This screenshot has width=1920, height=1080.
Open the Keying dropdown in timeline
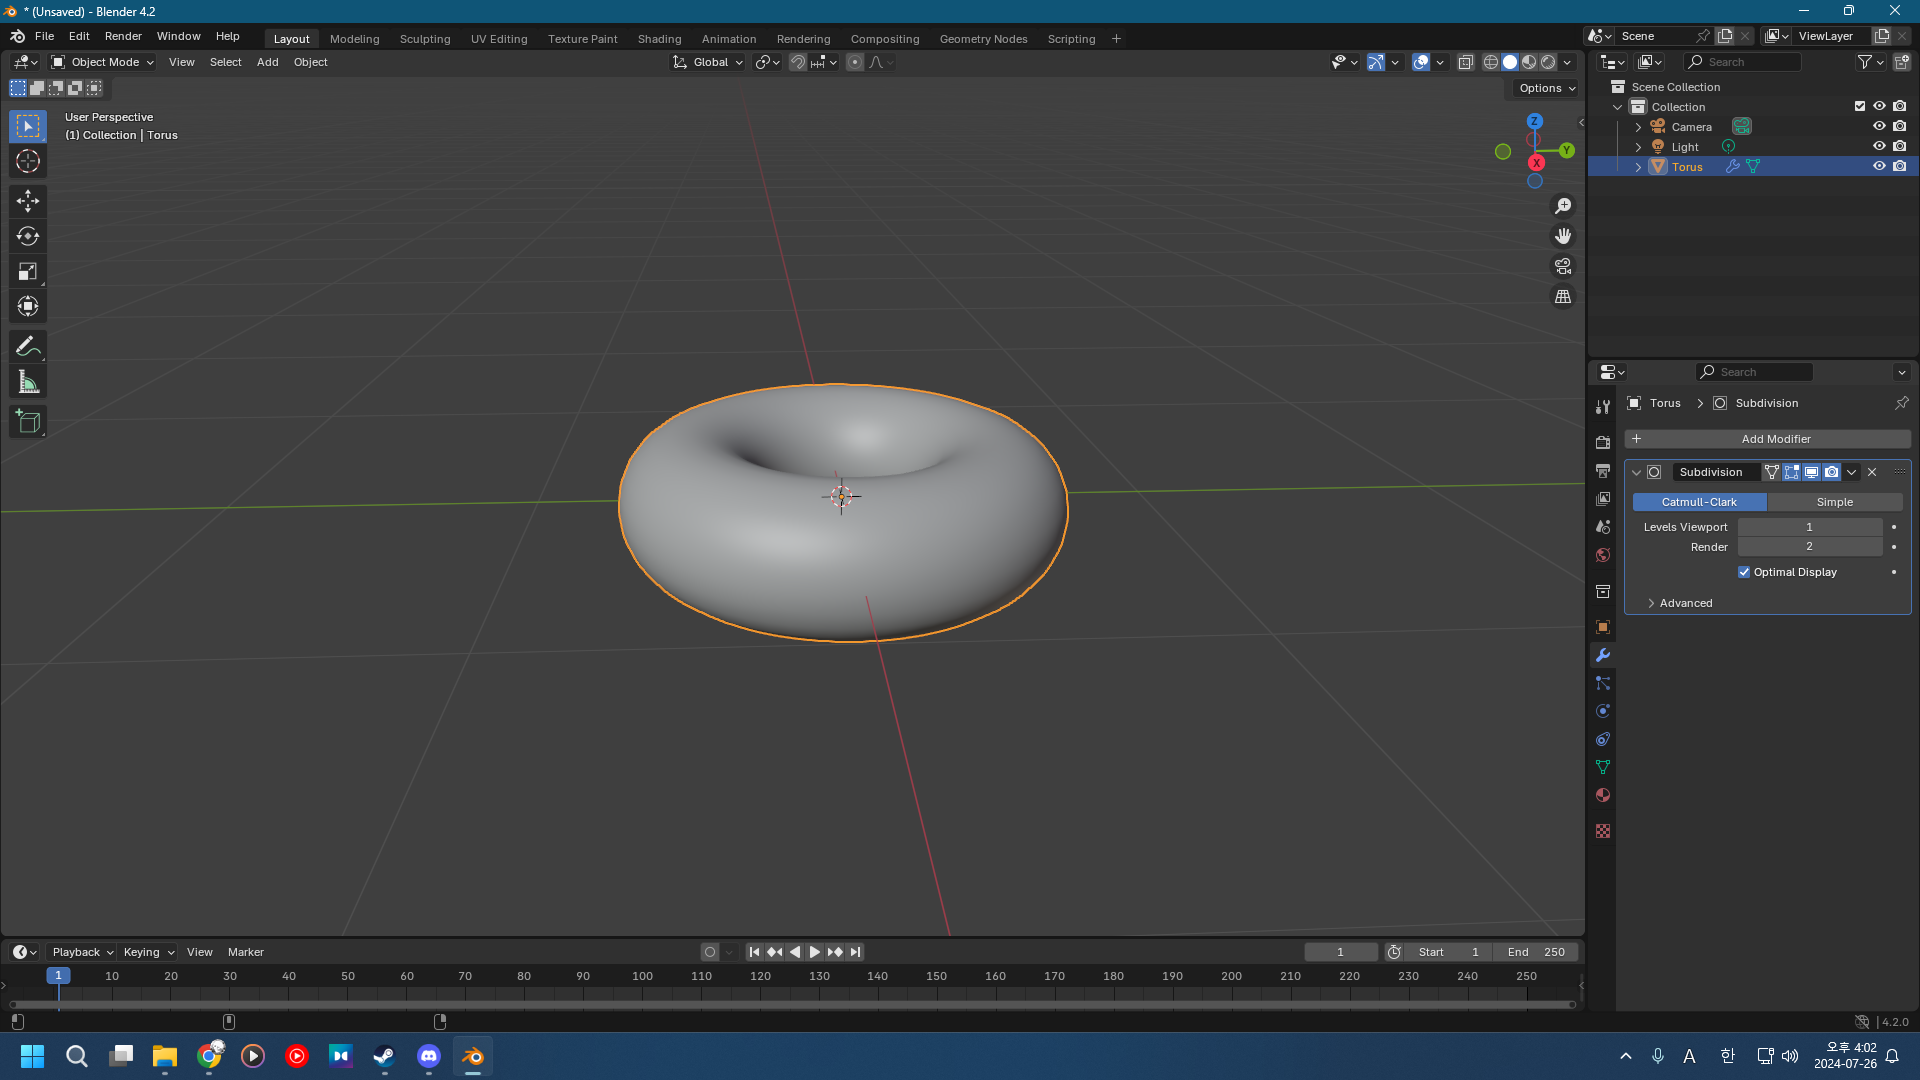[x=148, y=952]
